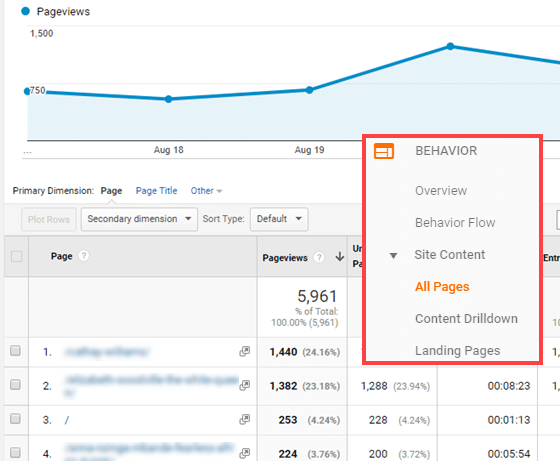Open homepage row 3 external link icon
Screen dimensions: 560x461
(x=245, y=419)
